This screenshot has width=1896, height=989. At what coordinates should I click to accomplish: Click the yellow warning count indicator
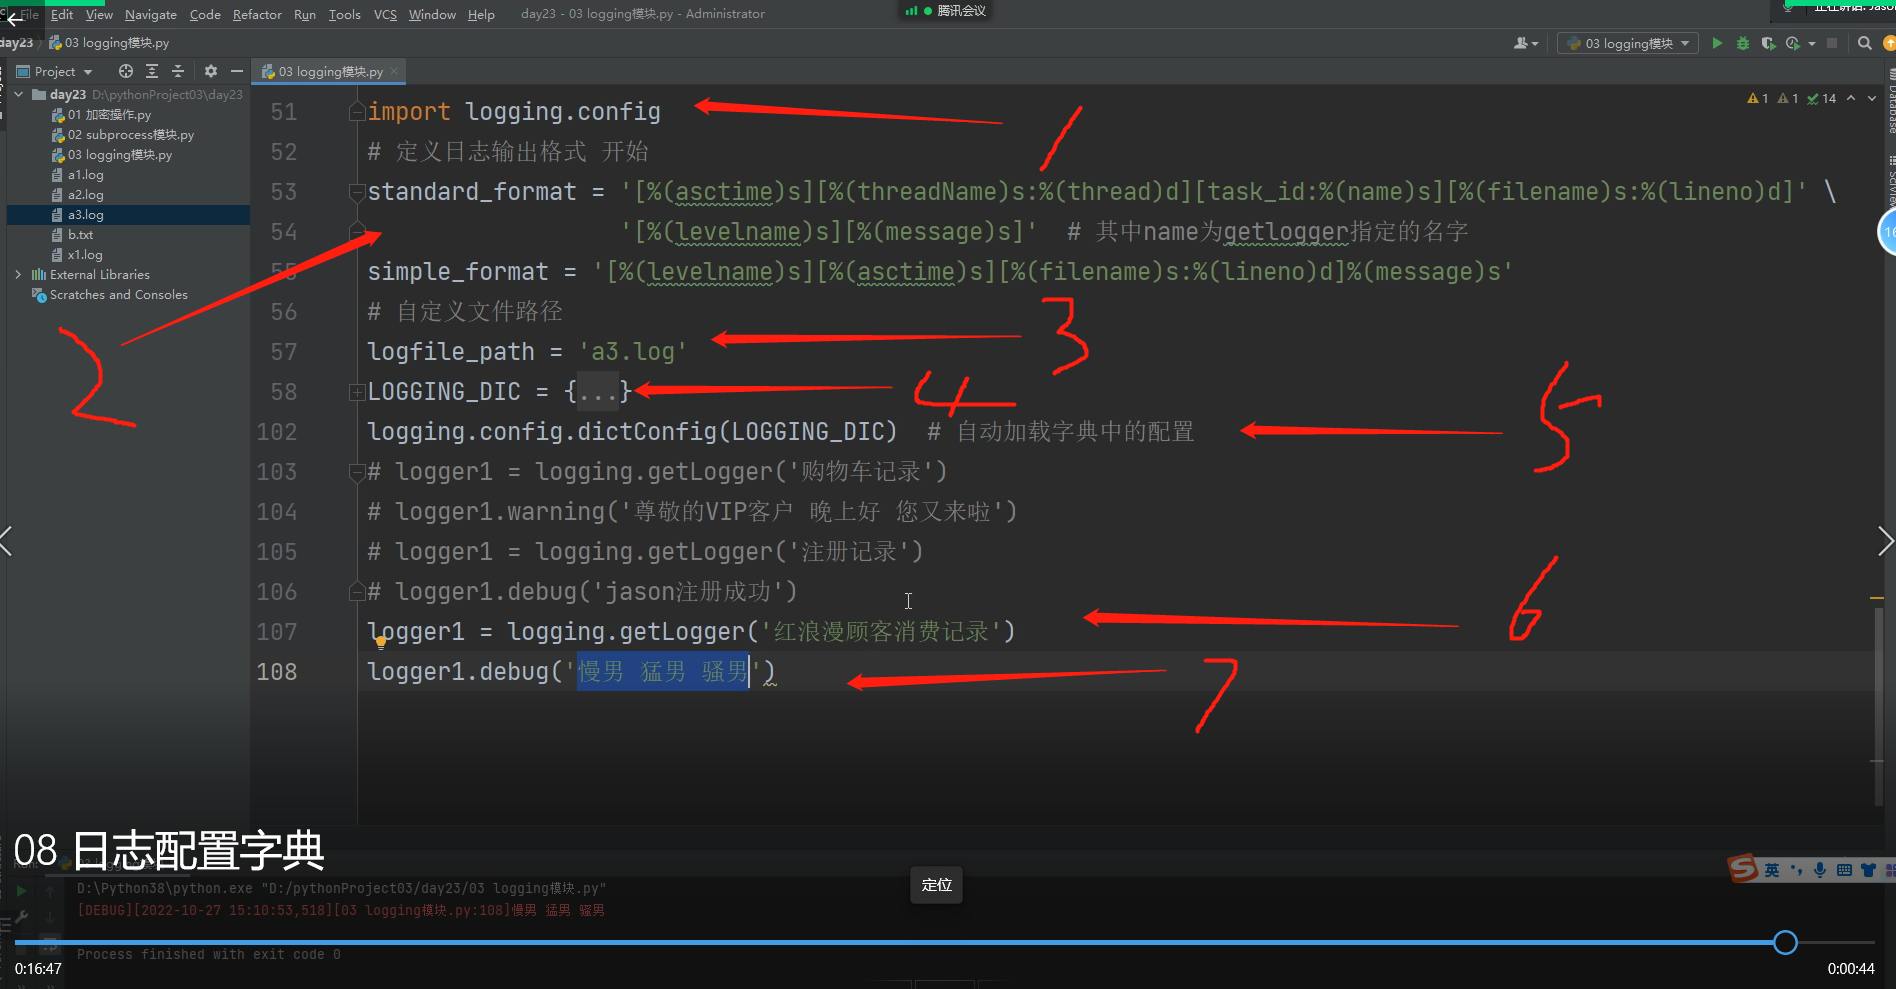pyautogui.click(x=1758, y=98)
